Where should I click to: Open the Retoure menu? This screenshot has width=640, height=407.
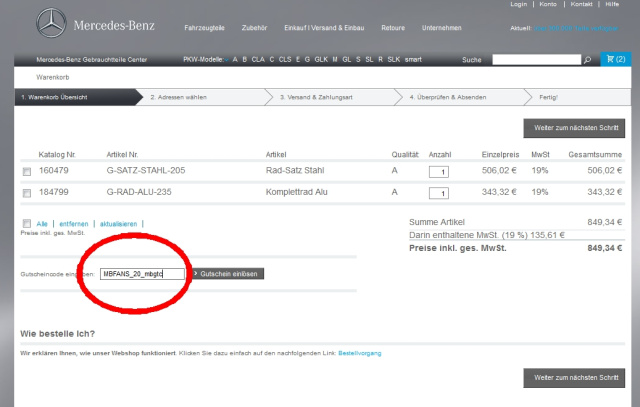click(393, 28)
